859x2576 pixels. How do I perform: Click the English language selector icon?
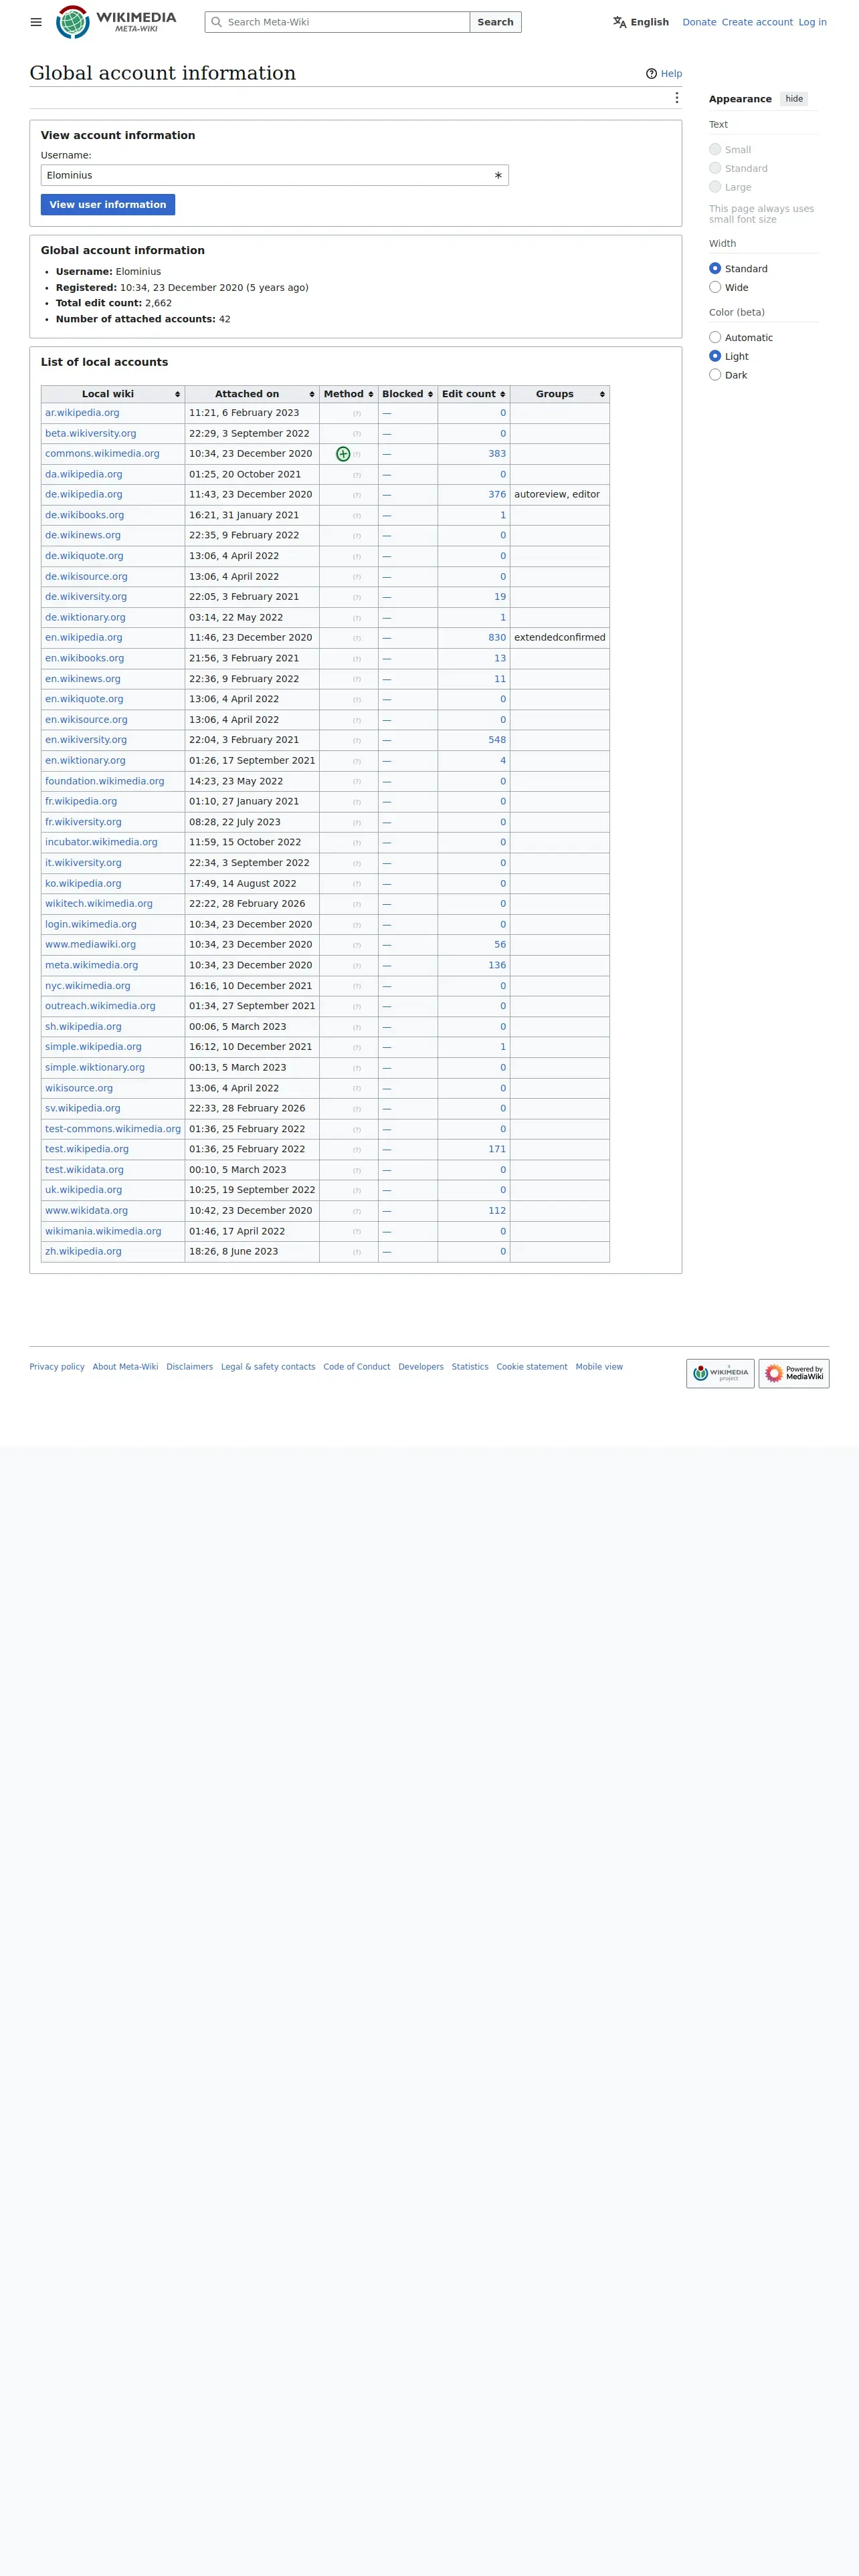coord(620,22)
